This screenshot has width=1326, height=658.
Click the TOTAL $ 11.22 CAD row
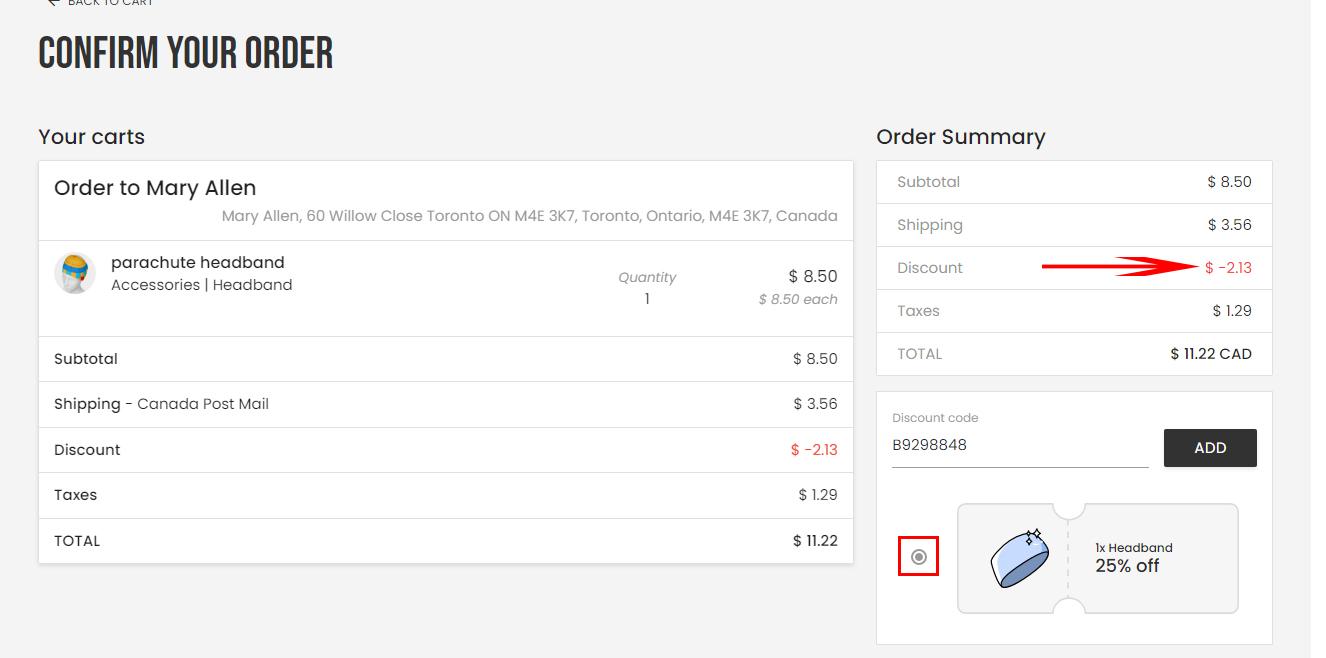pos(1074,354)
